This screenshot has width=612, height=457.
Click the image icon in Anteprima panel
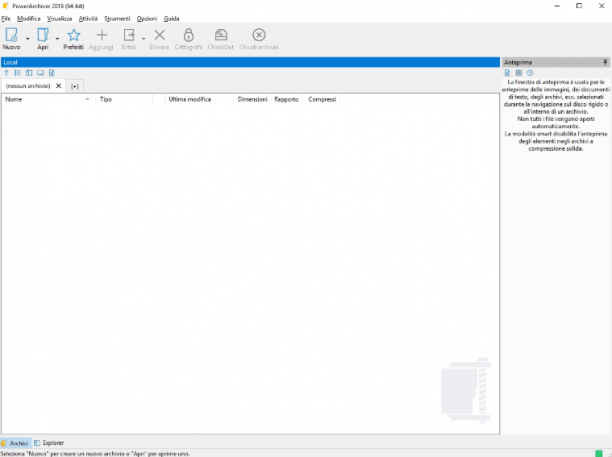click(518, 73)
